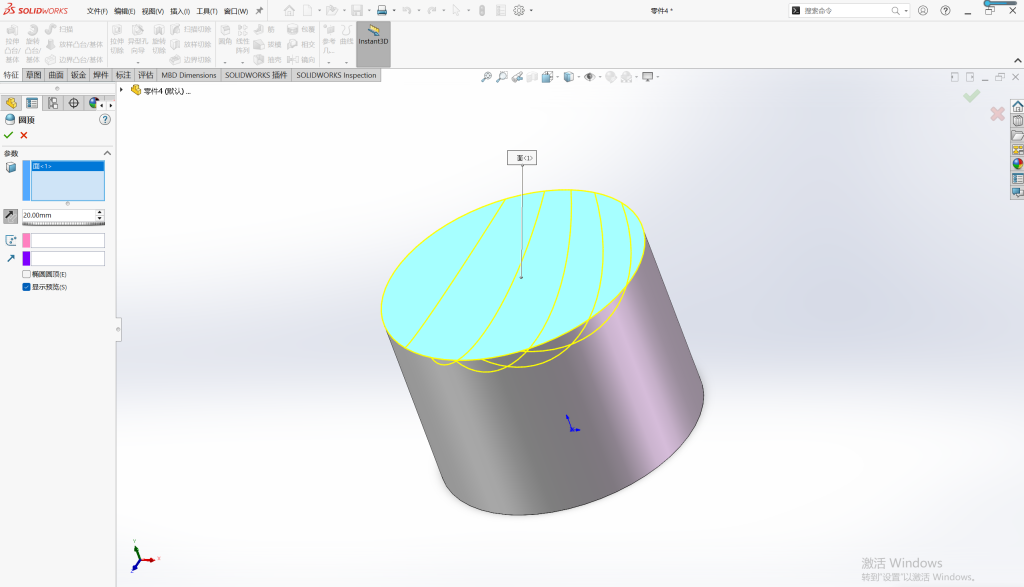Open the DimXpertManager crosshair tab
Image resolution: width=1024 pixels, height=587 pixels.
pyautogui.click(x=74, y=103)
